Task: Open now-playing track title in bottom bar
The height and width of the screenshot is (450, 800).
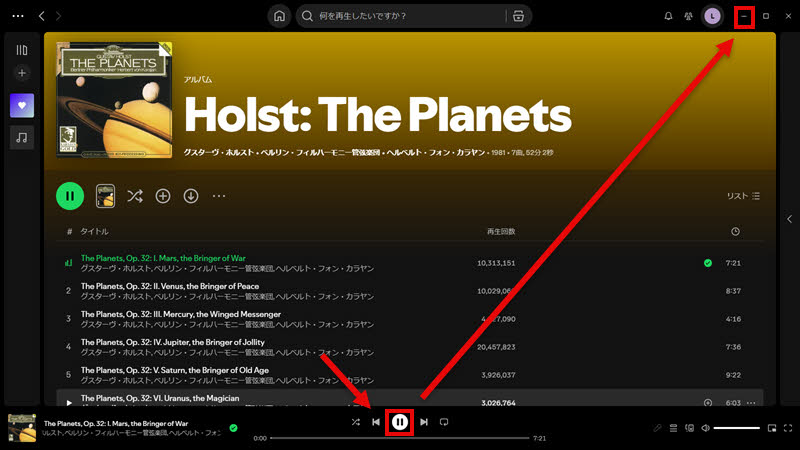Action: (116, 423)
